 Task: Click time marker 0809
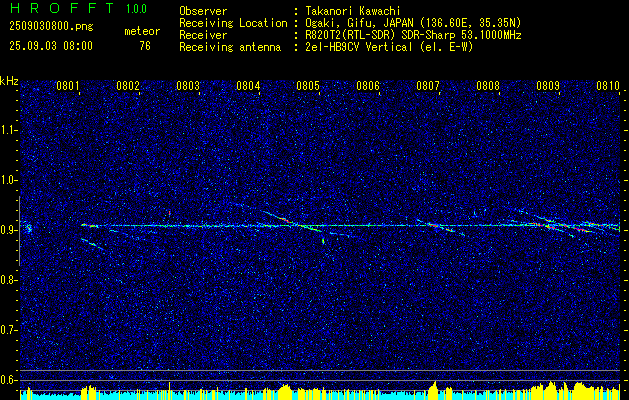point(548,85)
